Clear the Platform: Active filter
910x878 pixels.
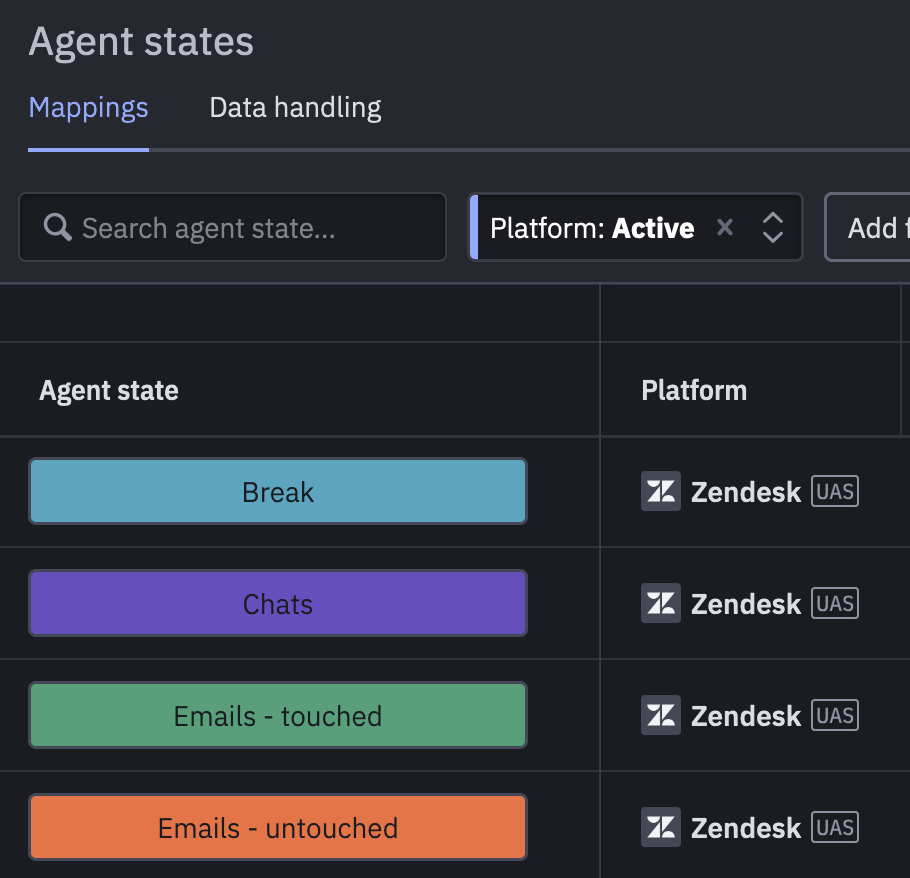coord(725,227)
